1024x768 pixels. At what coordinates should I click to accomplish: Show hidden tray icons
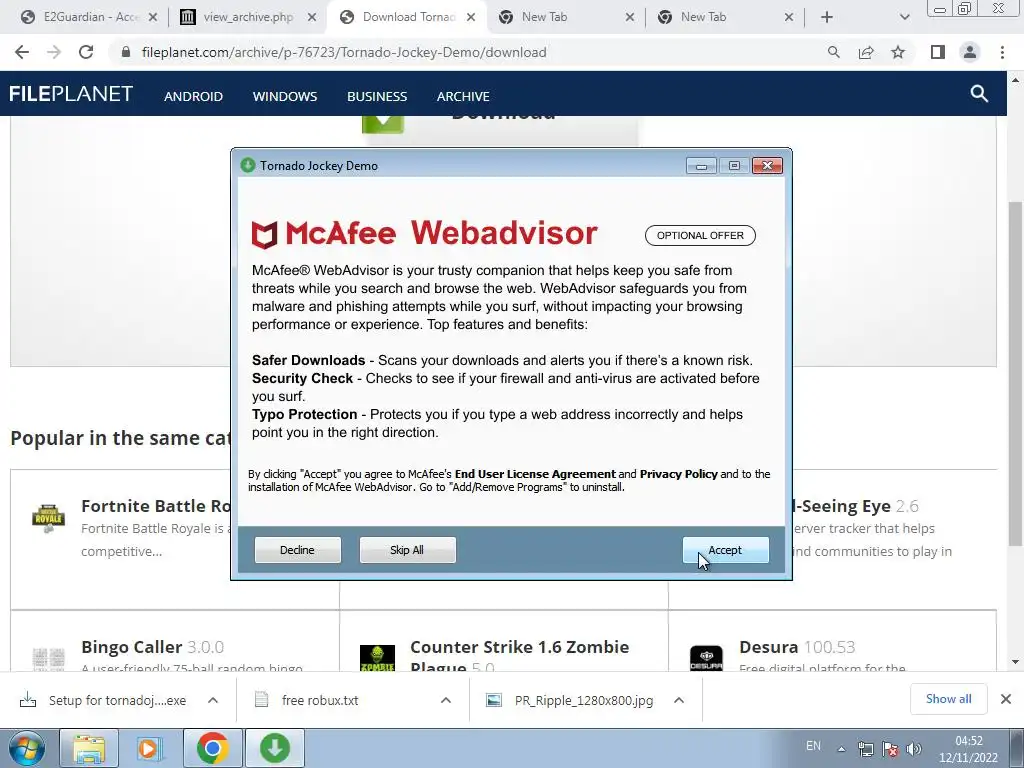click(841, 749)
